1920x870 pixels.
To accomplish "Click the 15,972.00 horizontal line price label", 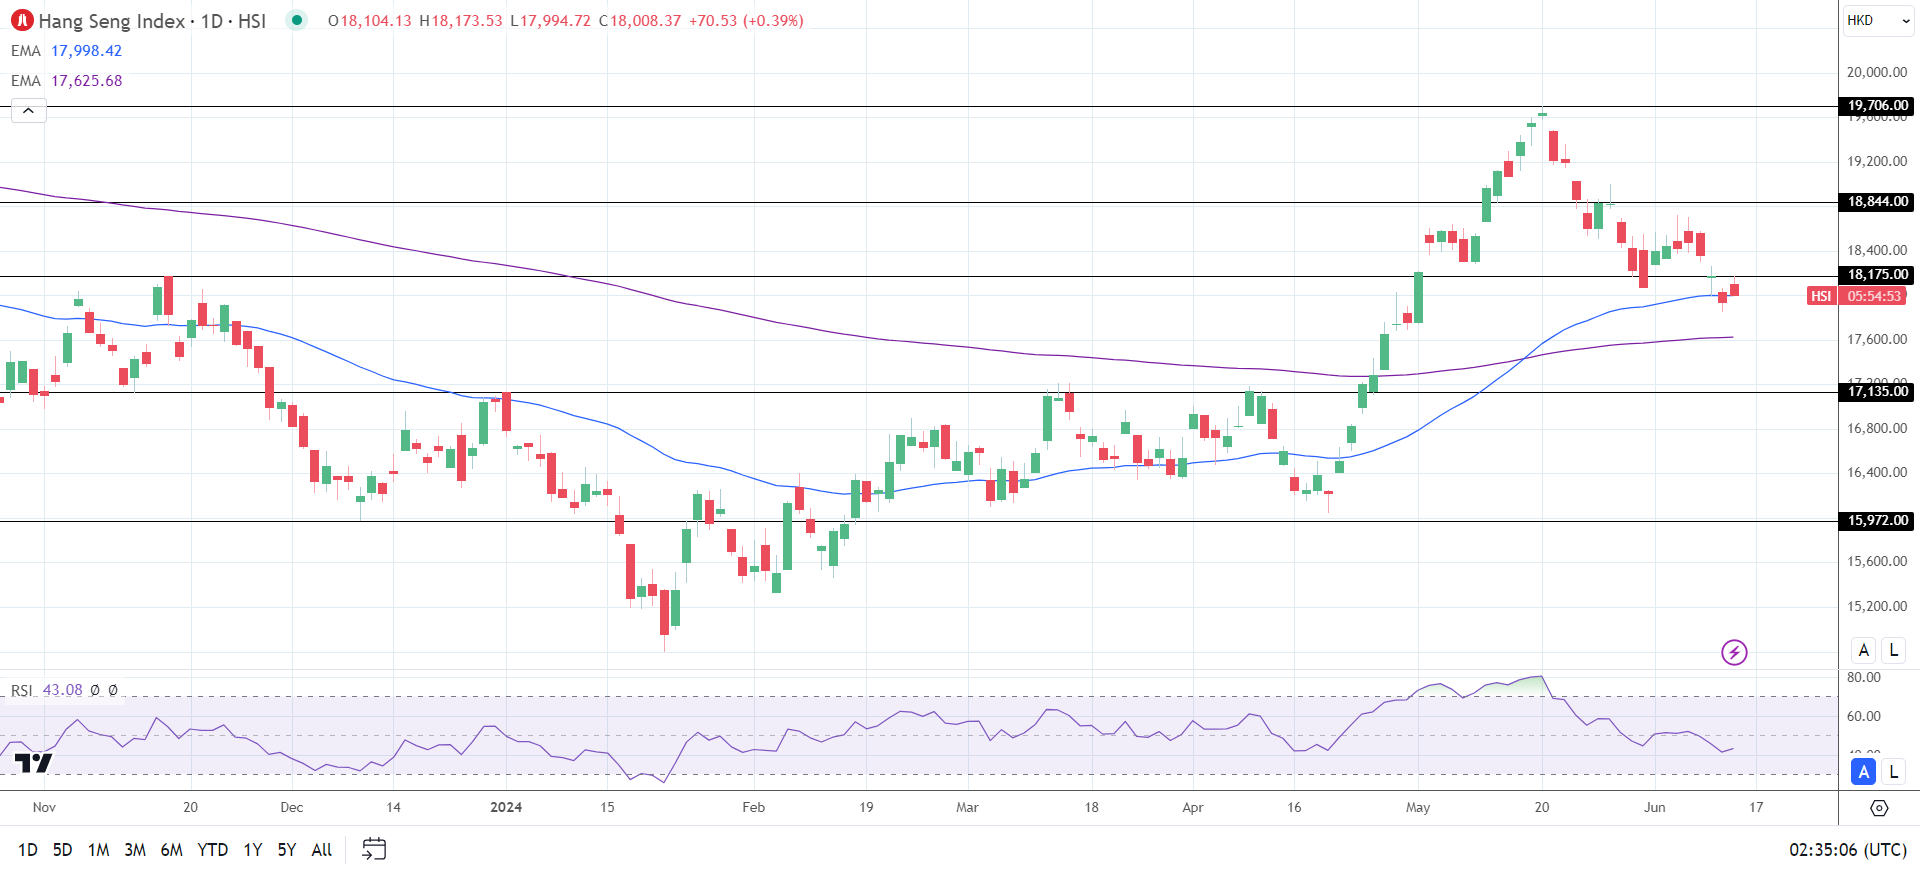I will coord(1877,521).
